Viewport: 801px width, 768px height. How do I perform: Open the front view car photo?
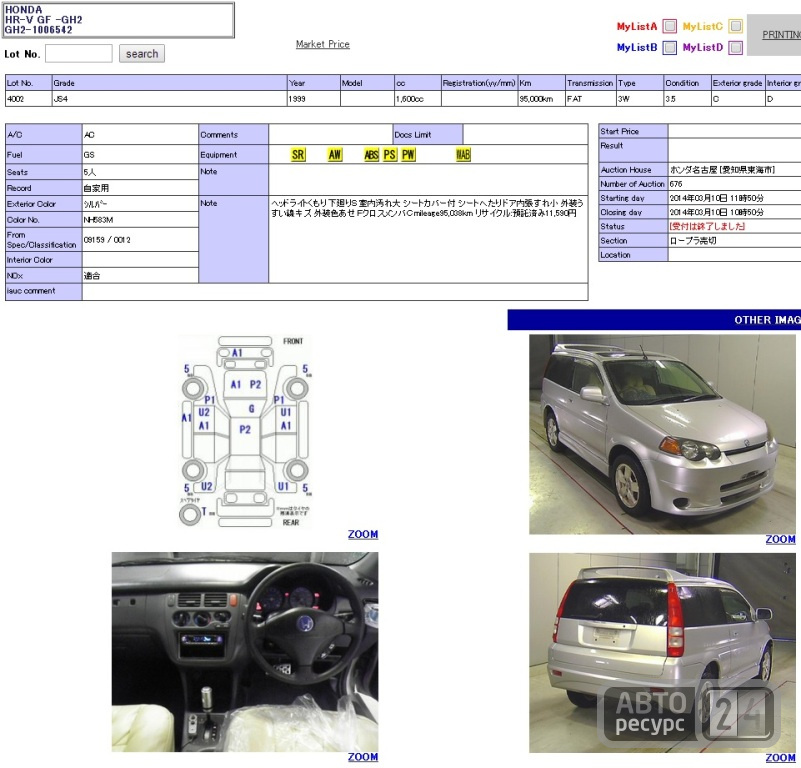click(662, 434)
